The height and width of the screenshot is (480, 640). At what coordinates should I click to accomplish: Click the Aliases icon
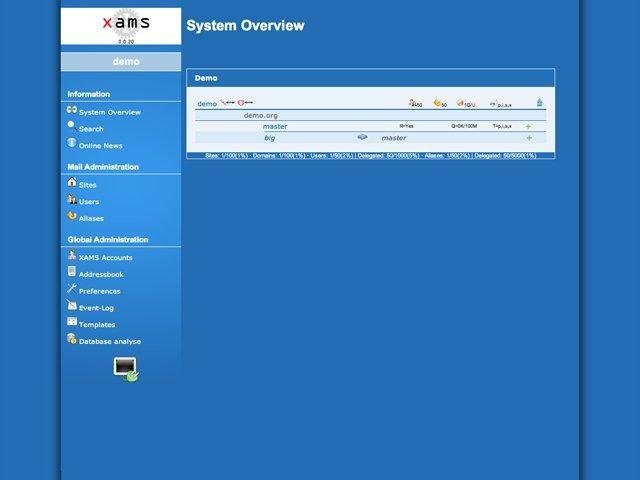pyautogui.click(x=72, y=216)
